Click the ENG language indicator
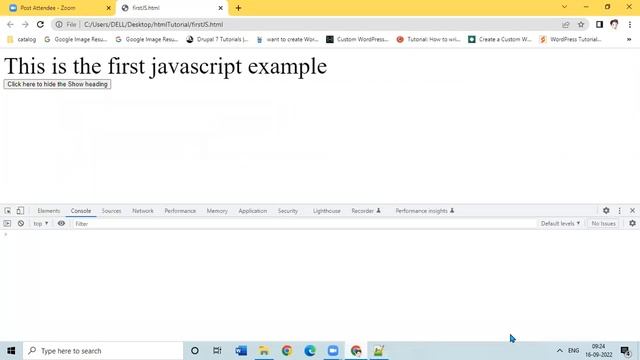This screenshot has height=360, width=640. point(573,351)
